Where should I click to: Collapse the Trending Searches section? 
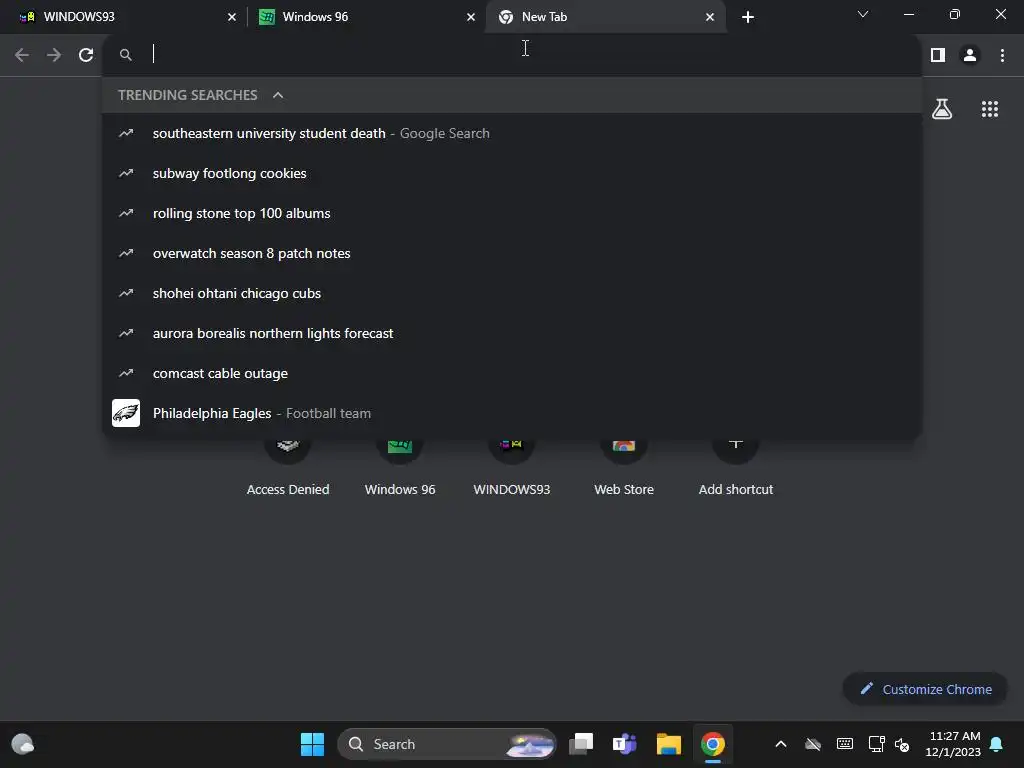(x=278, y=95)
